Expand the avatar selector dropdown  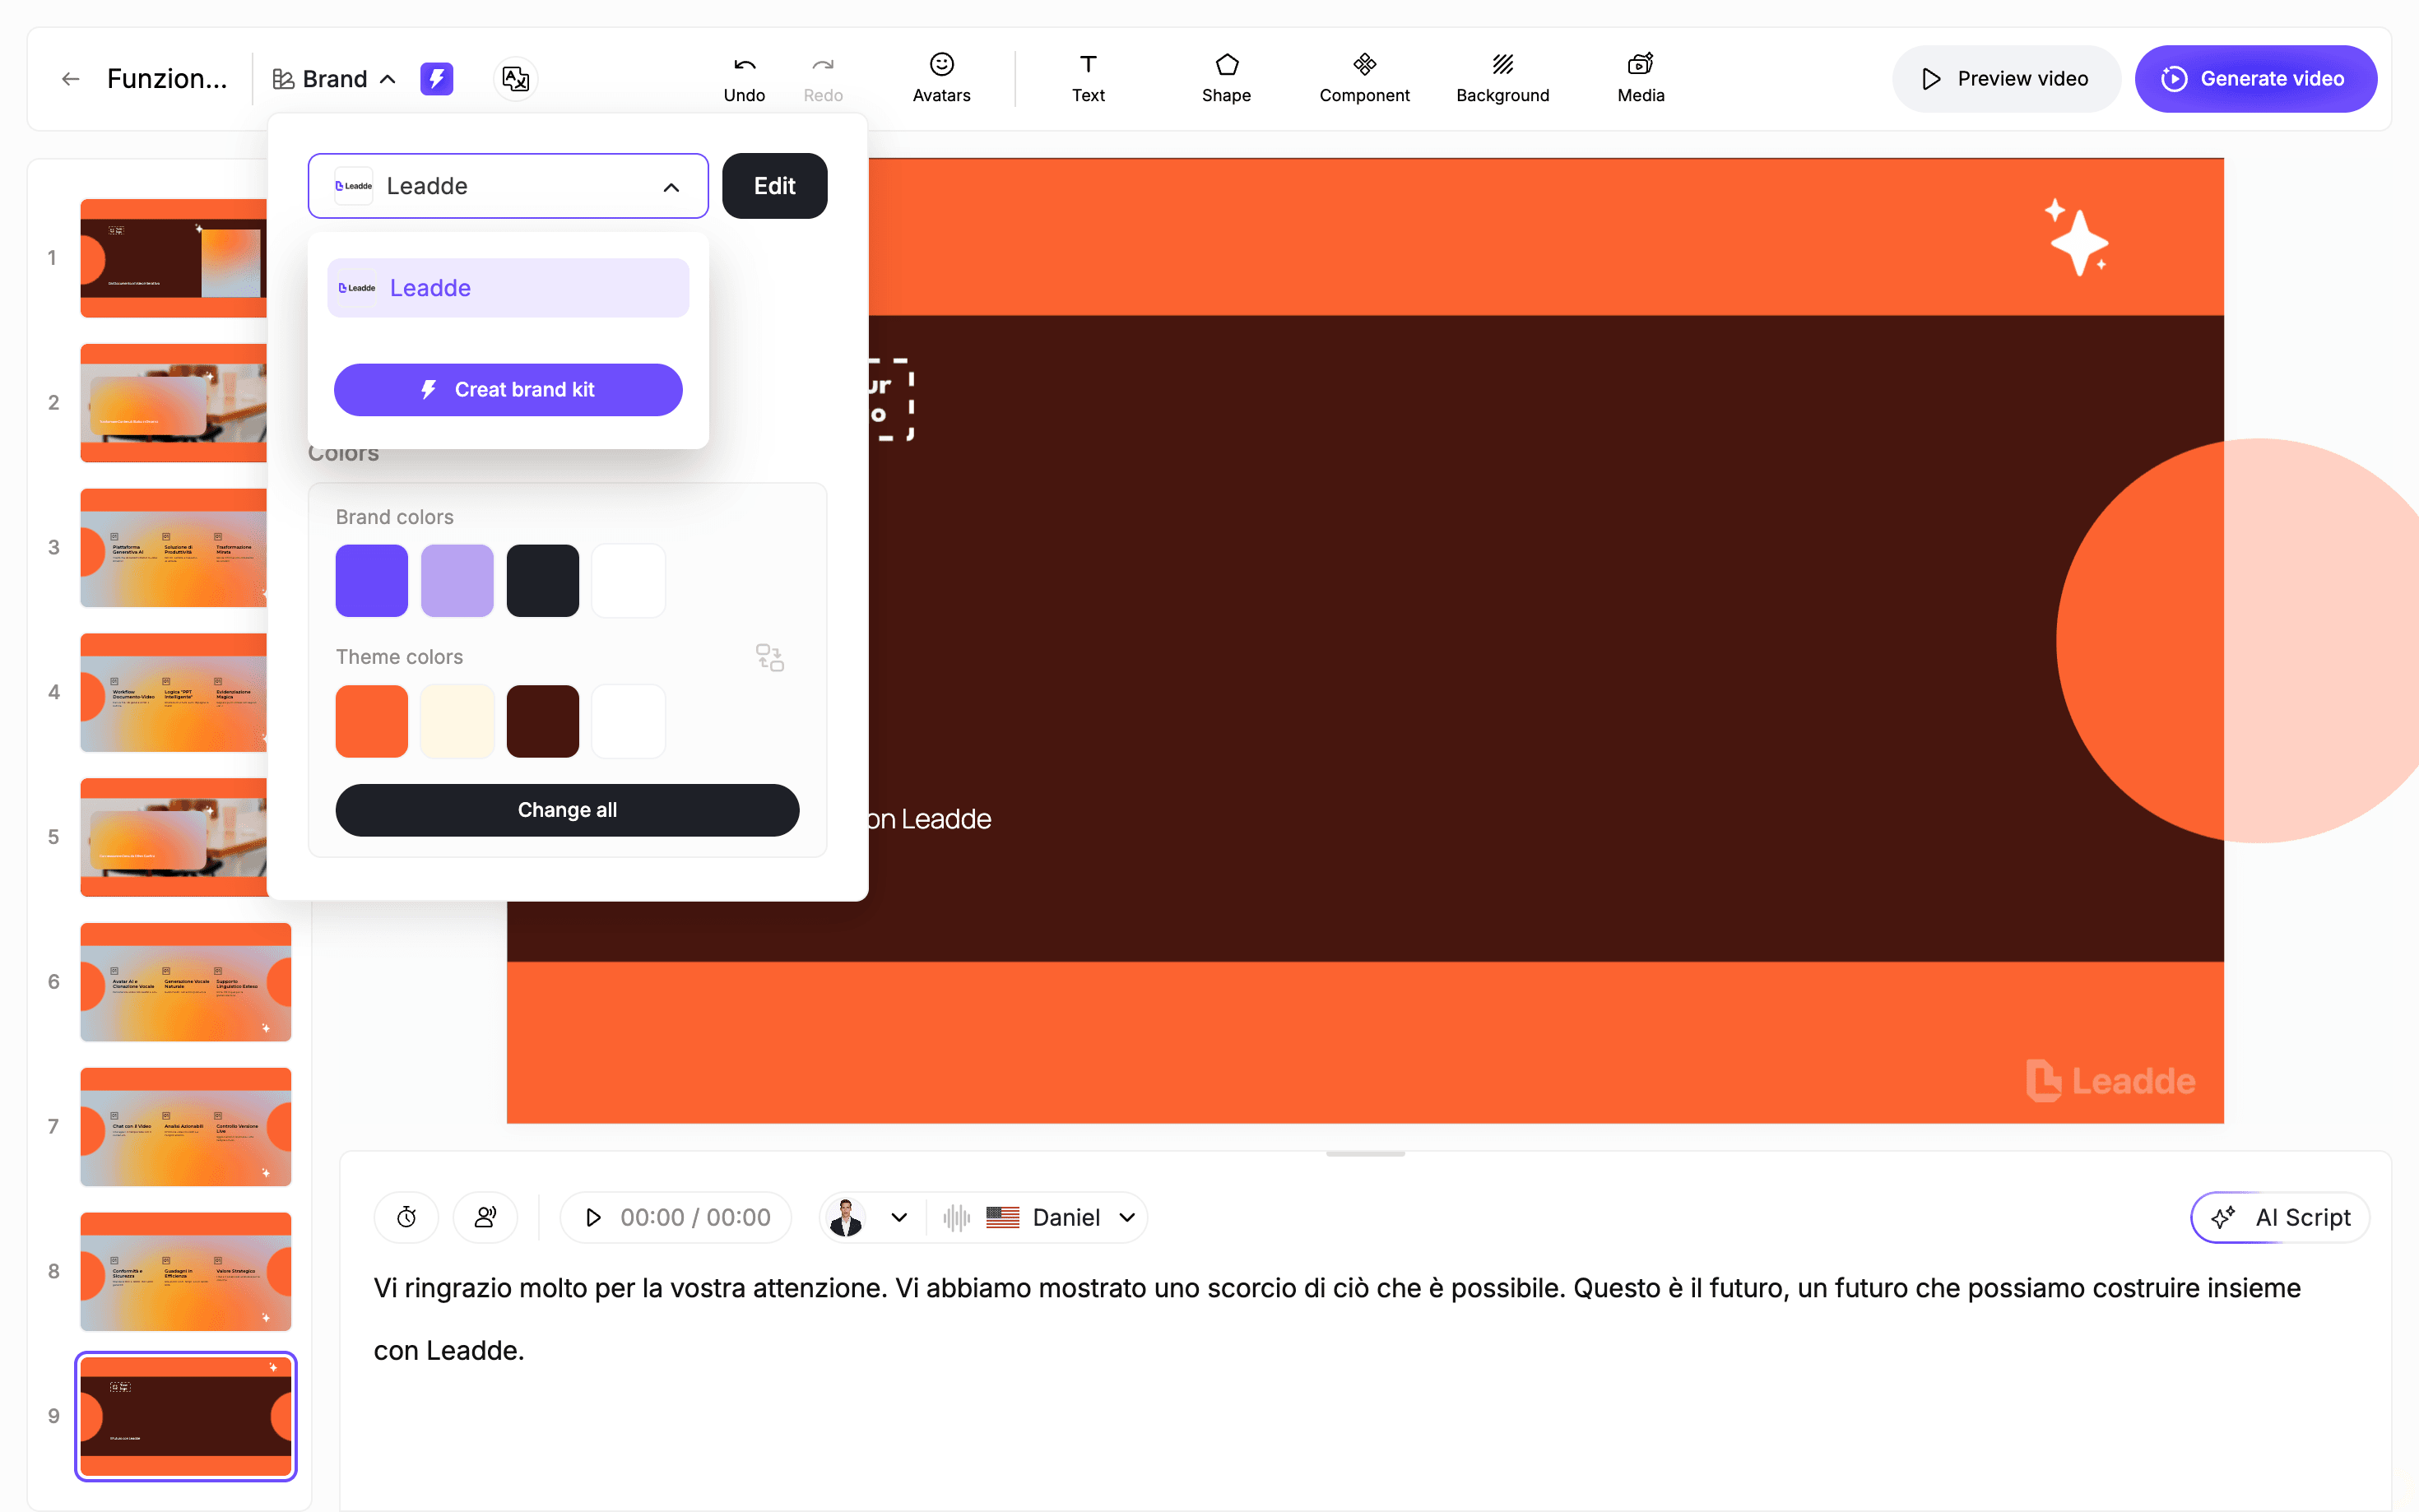tap(898, 1217)
